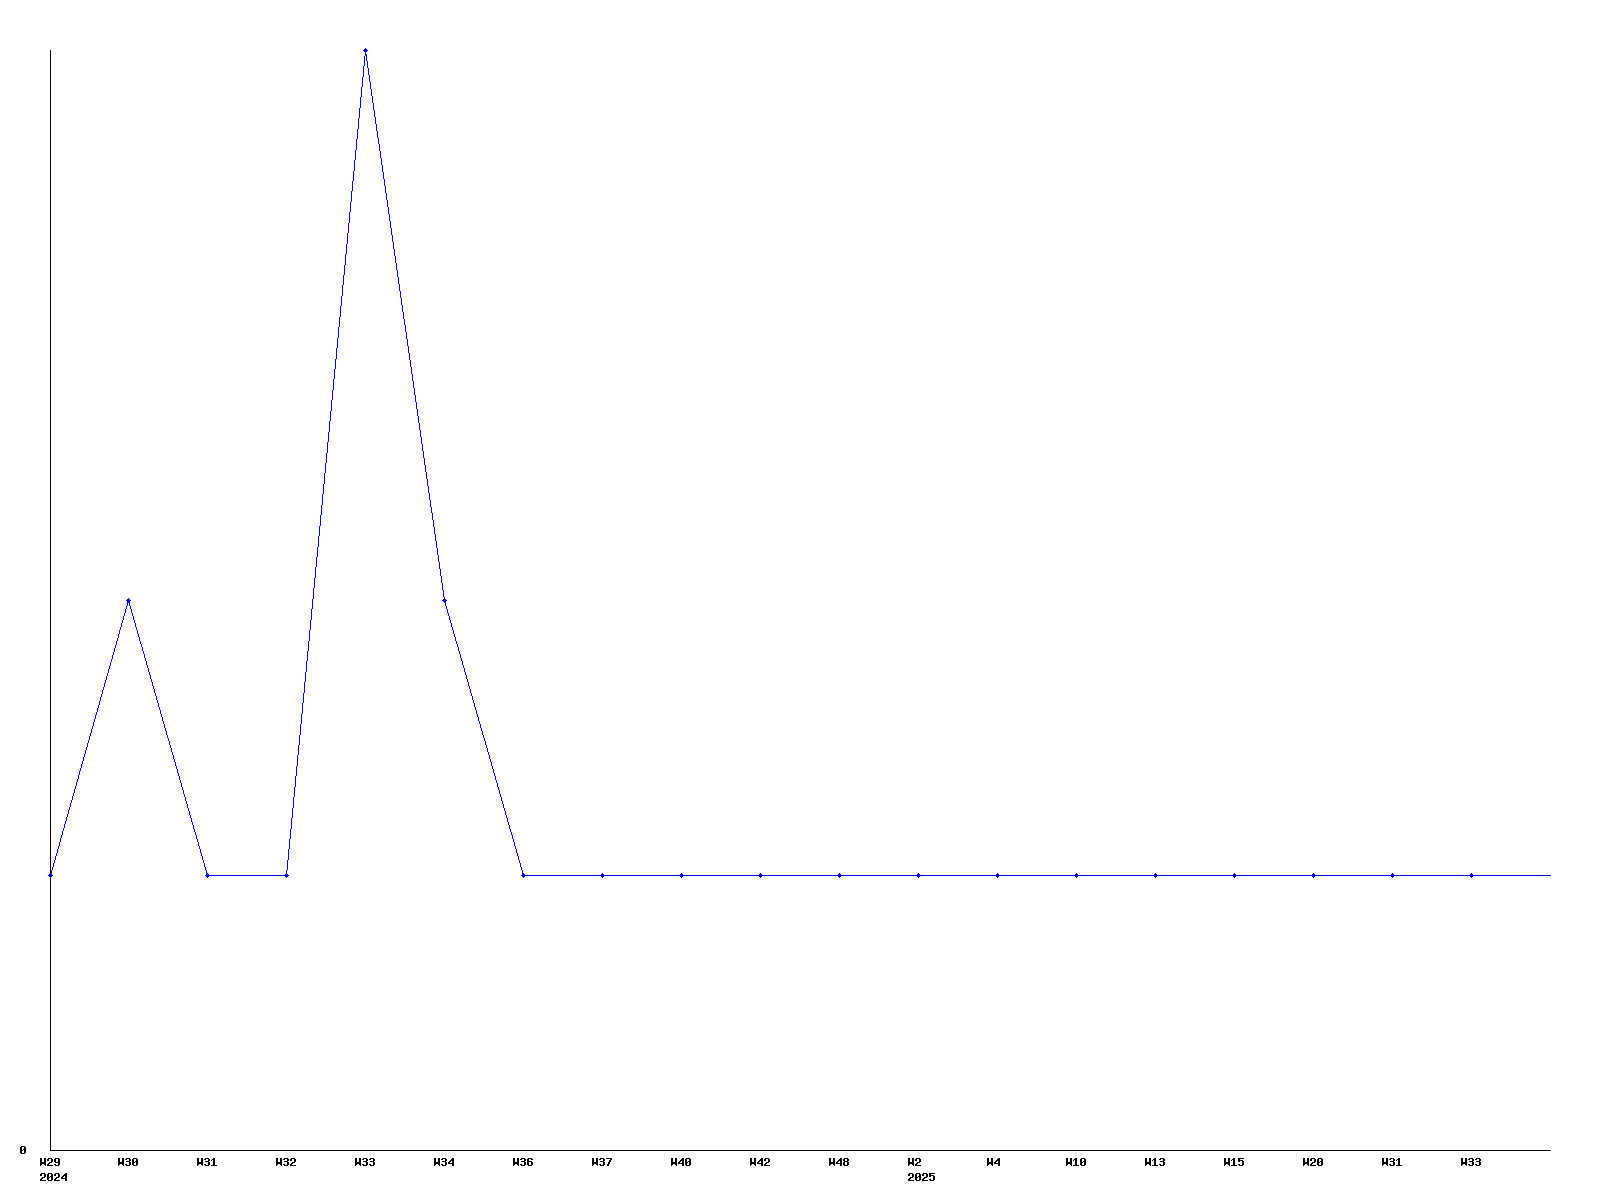The image size is (1600, 1200).
Task: Click the data point above the W15 label
Action: click(1234, 875)
